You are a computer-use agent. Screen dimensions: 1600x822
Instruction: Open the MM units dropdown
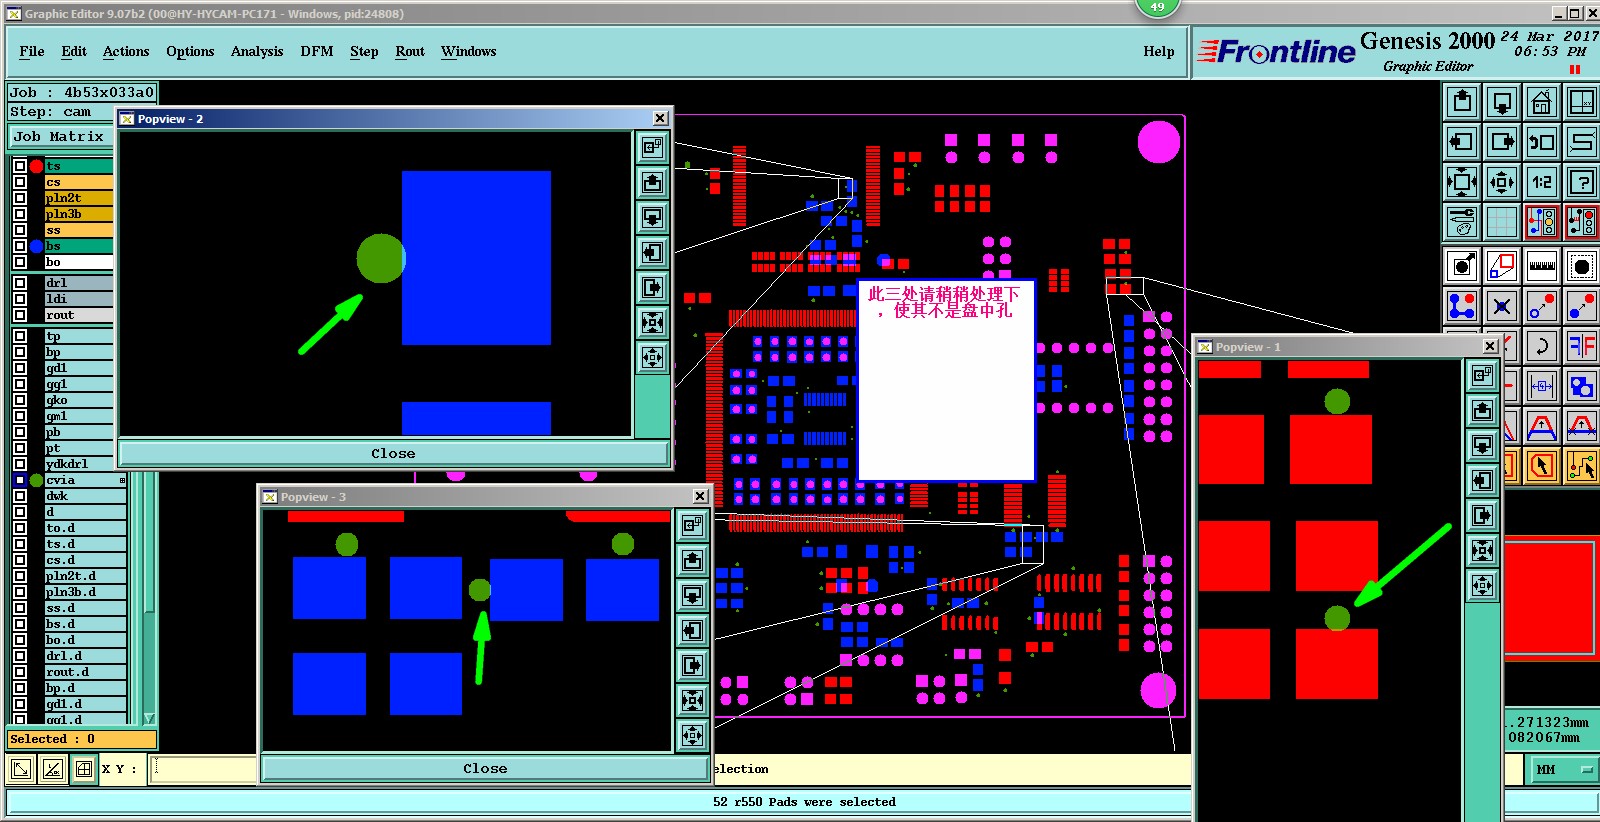1564,769
